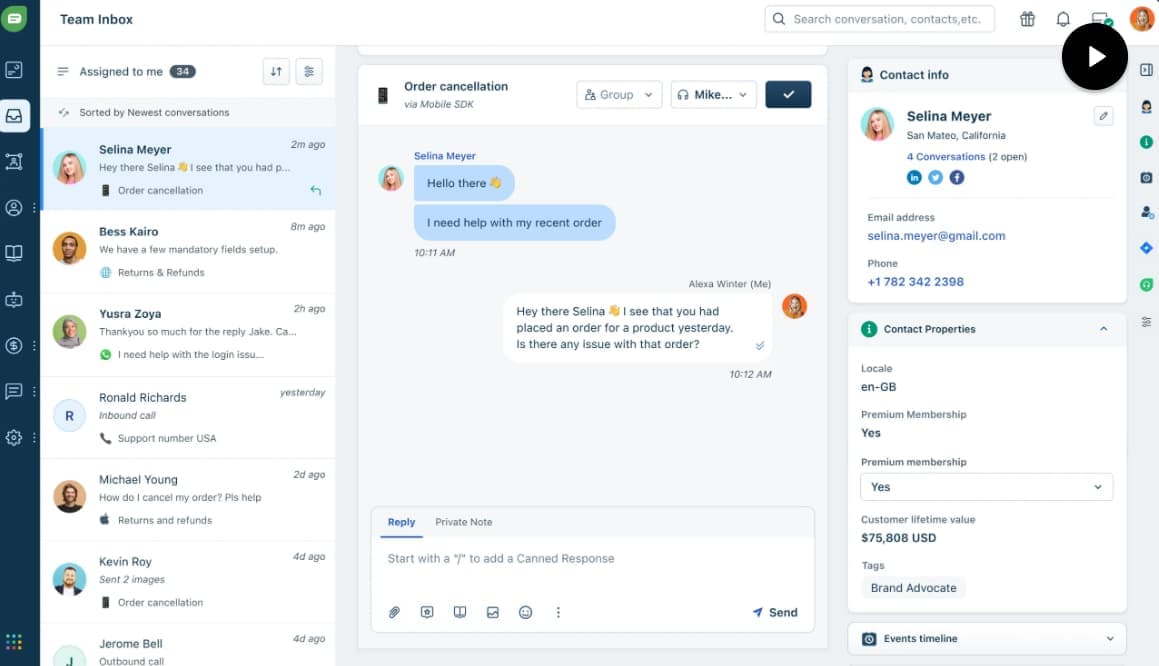Open the notifications bell
Viewport: 1159px width, 666px height.
(1063, 18)
